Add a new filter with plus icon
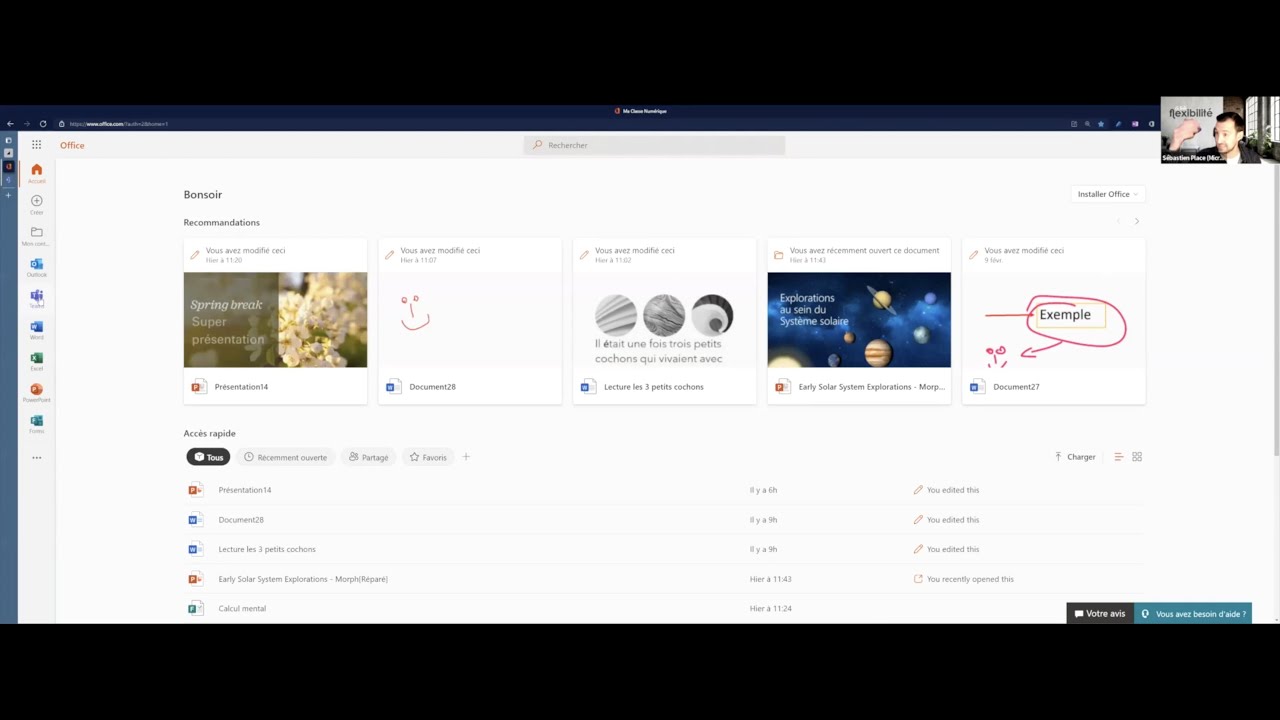The width and height of the screenshot is (1280, 720). click(x=466, y=457)
